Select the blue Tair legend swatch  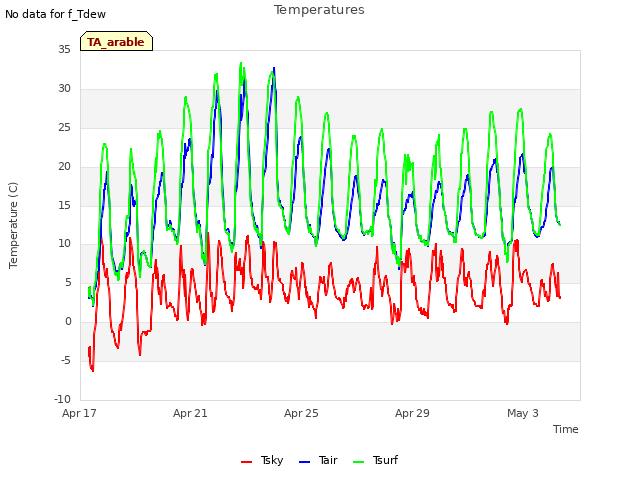coord(304,462)
